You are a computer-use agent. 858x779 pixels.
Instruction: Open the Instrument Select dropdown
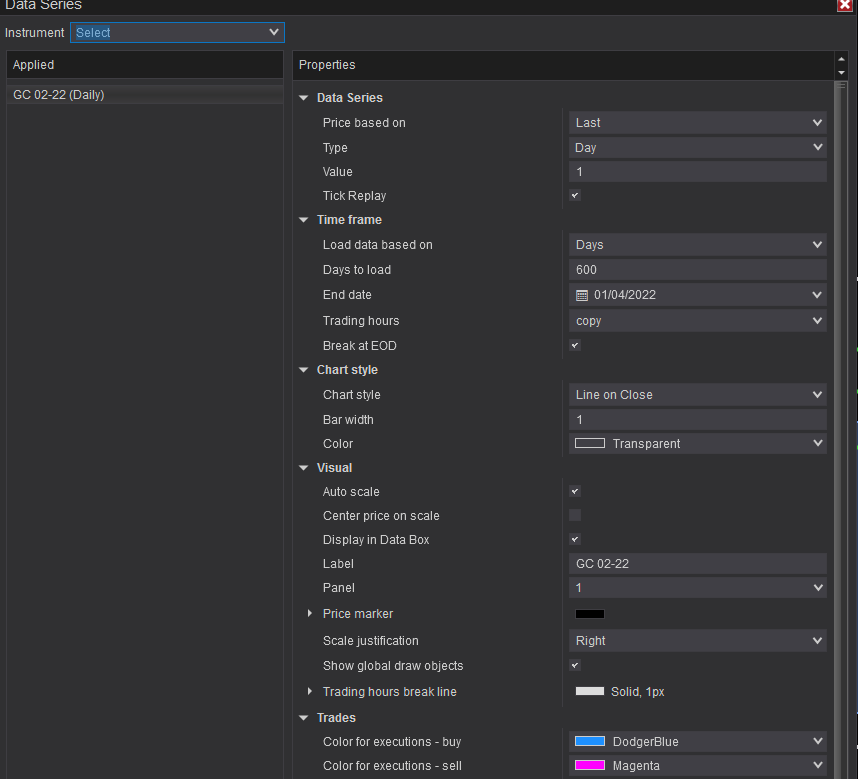pos(177,32)
